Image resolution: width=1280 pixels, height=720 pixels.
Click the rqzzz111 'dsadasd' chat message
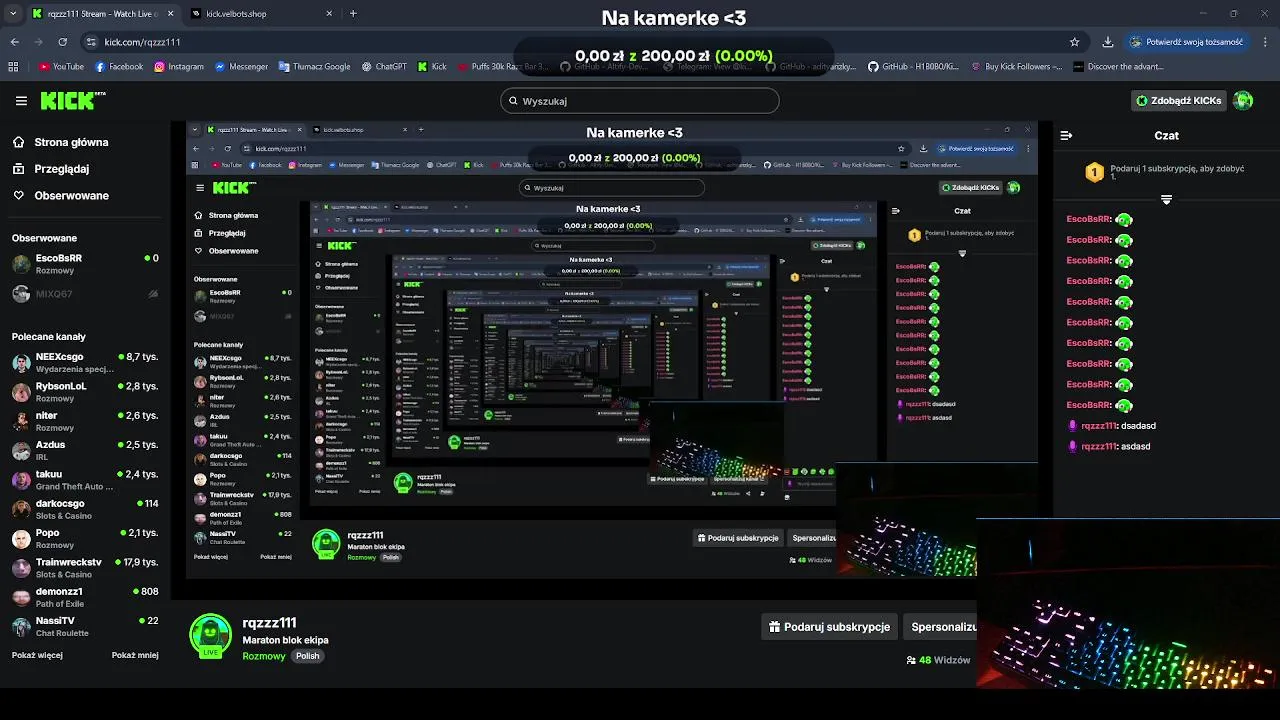click(1112, 426)
